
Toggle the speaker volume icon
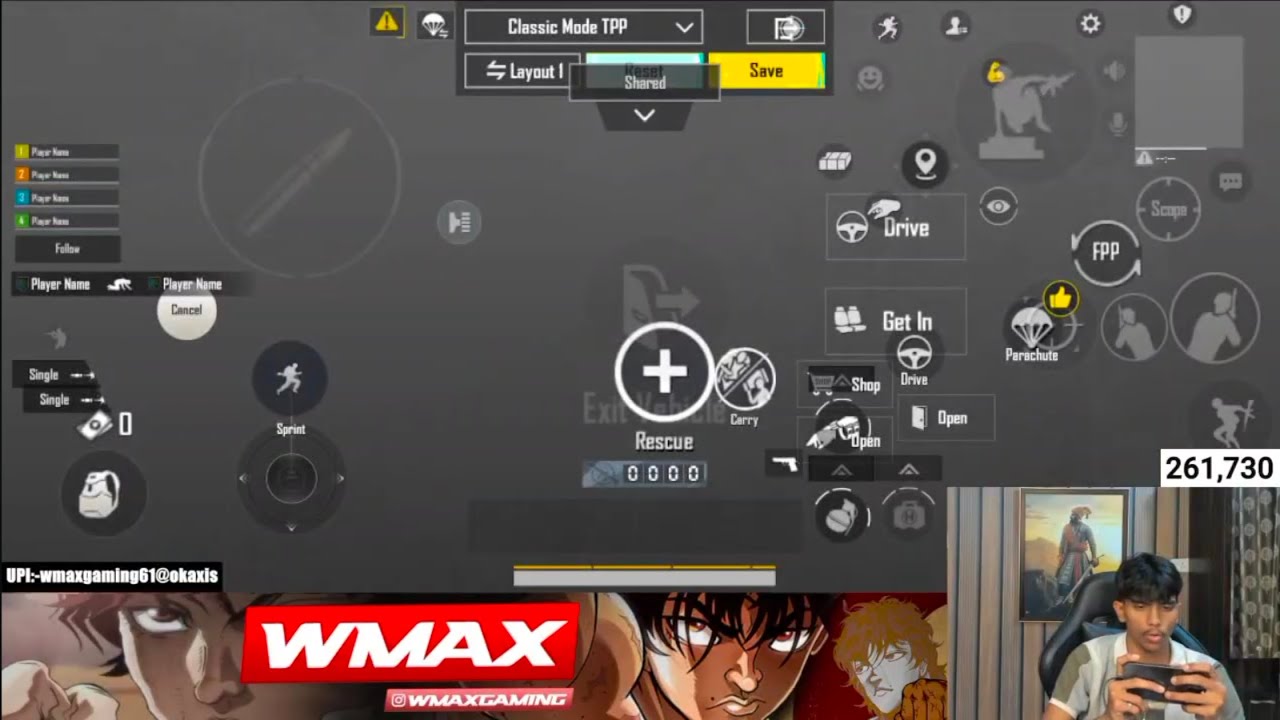point(1116,71)
